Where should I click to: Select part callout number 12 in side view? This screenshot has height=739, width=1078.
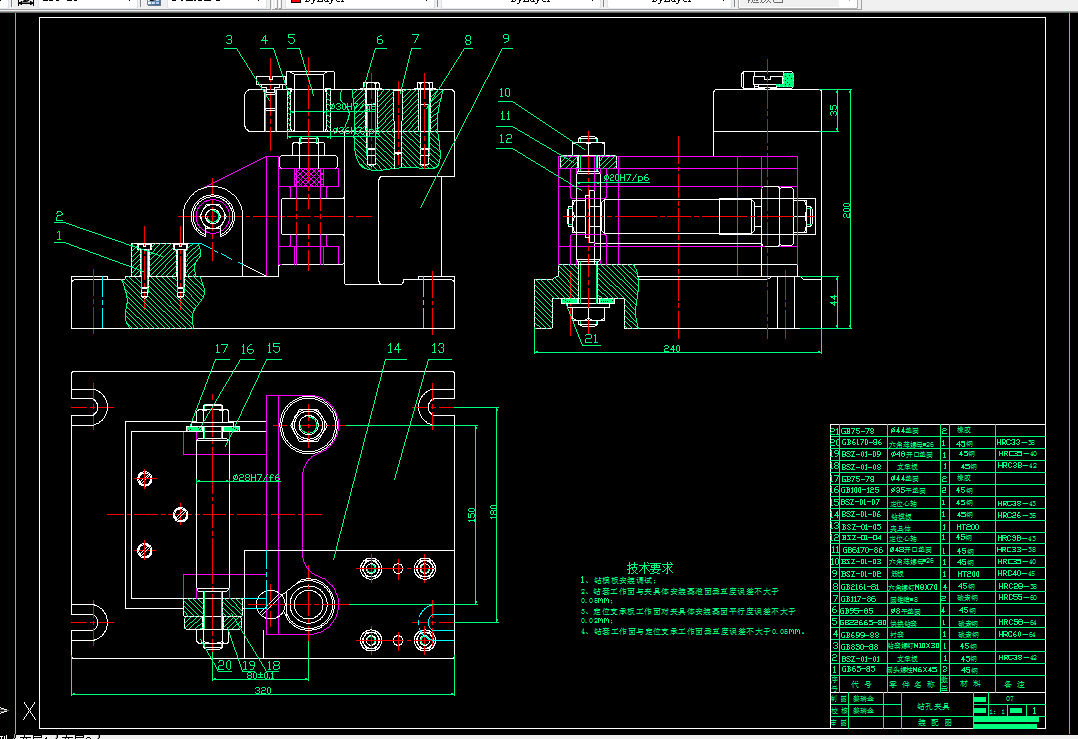click(x=506, y=139)
